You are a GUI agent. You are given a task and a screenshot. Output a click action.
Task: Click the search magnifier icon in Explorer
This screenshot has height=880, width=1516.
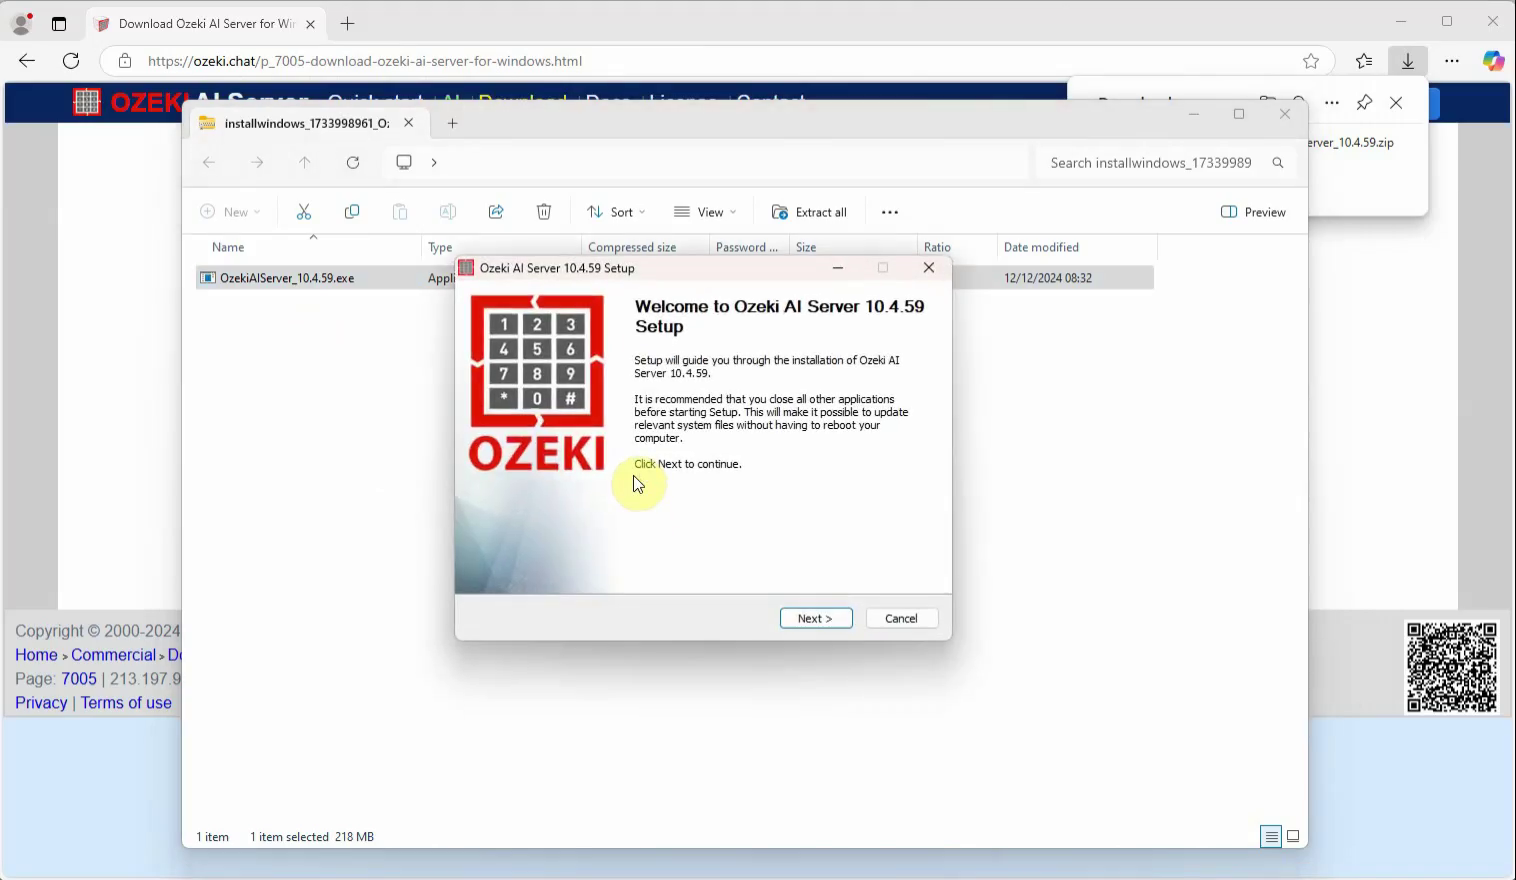point(1278,162)
